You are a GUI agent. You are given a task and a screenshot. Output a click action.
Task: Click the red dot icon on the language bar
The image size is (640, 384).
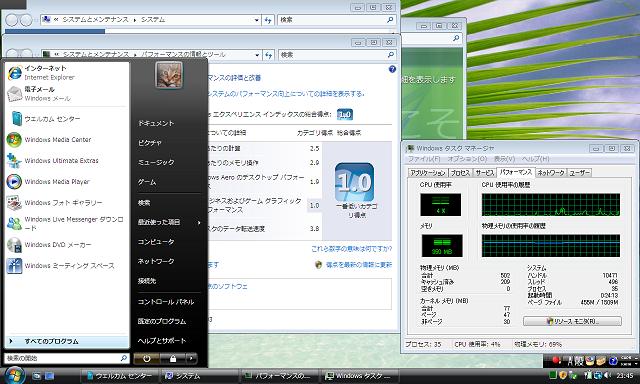click(x=555, y=360)
